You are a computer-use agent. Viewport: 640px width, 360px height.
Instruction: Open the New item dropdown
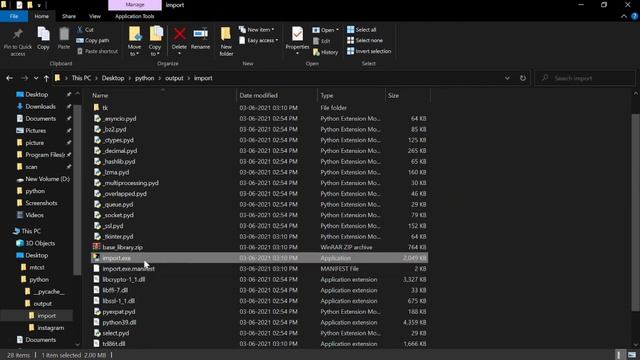pyautogui.click(x=257, y=30)
